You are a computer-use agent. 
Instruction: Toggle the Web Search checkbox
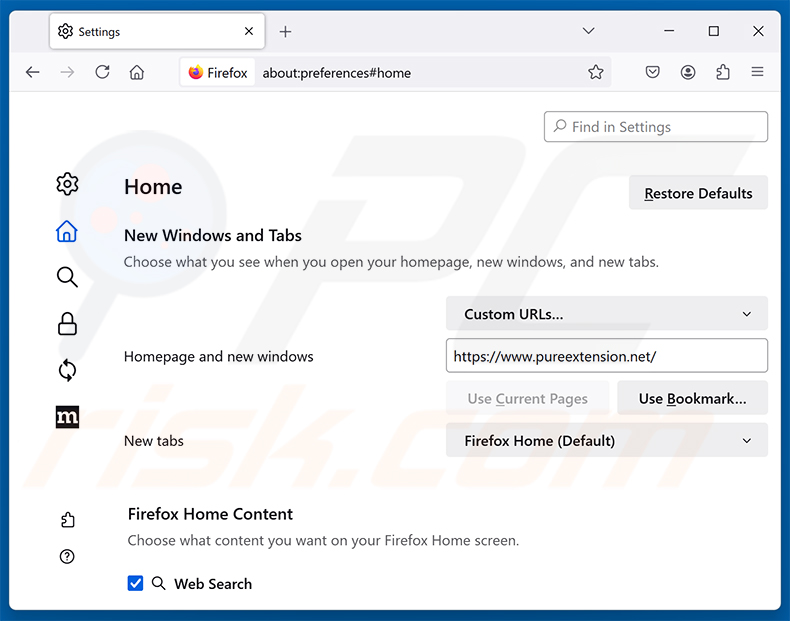[x=136, y=583]
